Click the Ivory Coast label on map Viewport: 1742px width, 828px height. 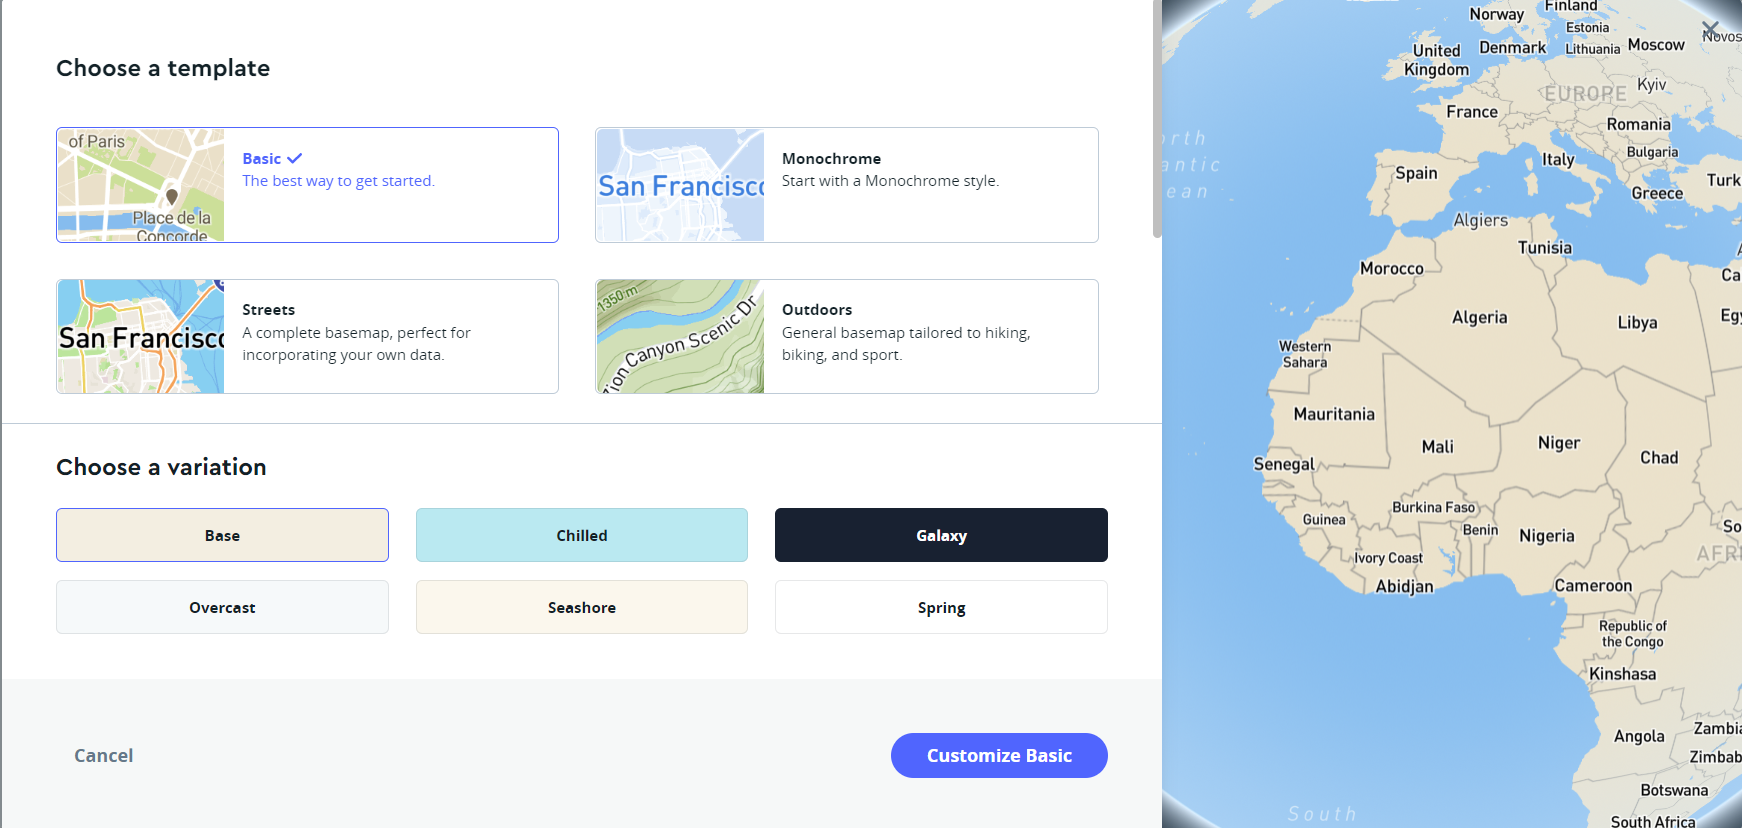click(1388, 558)
